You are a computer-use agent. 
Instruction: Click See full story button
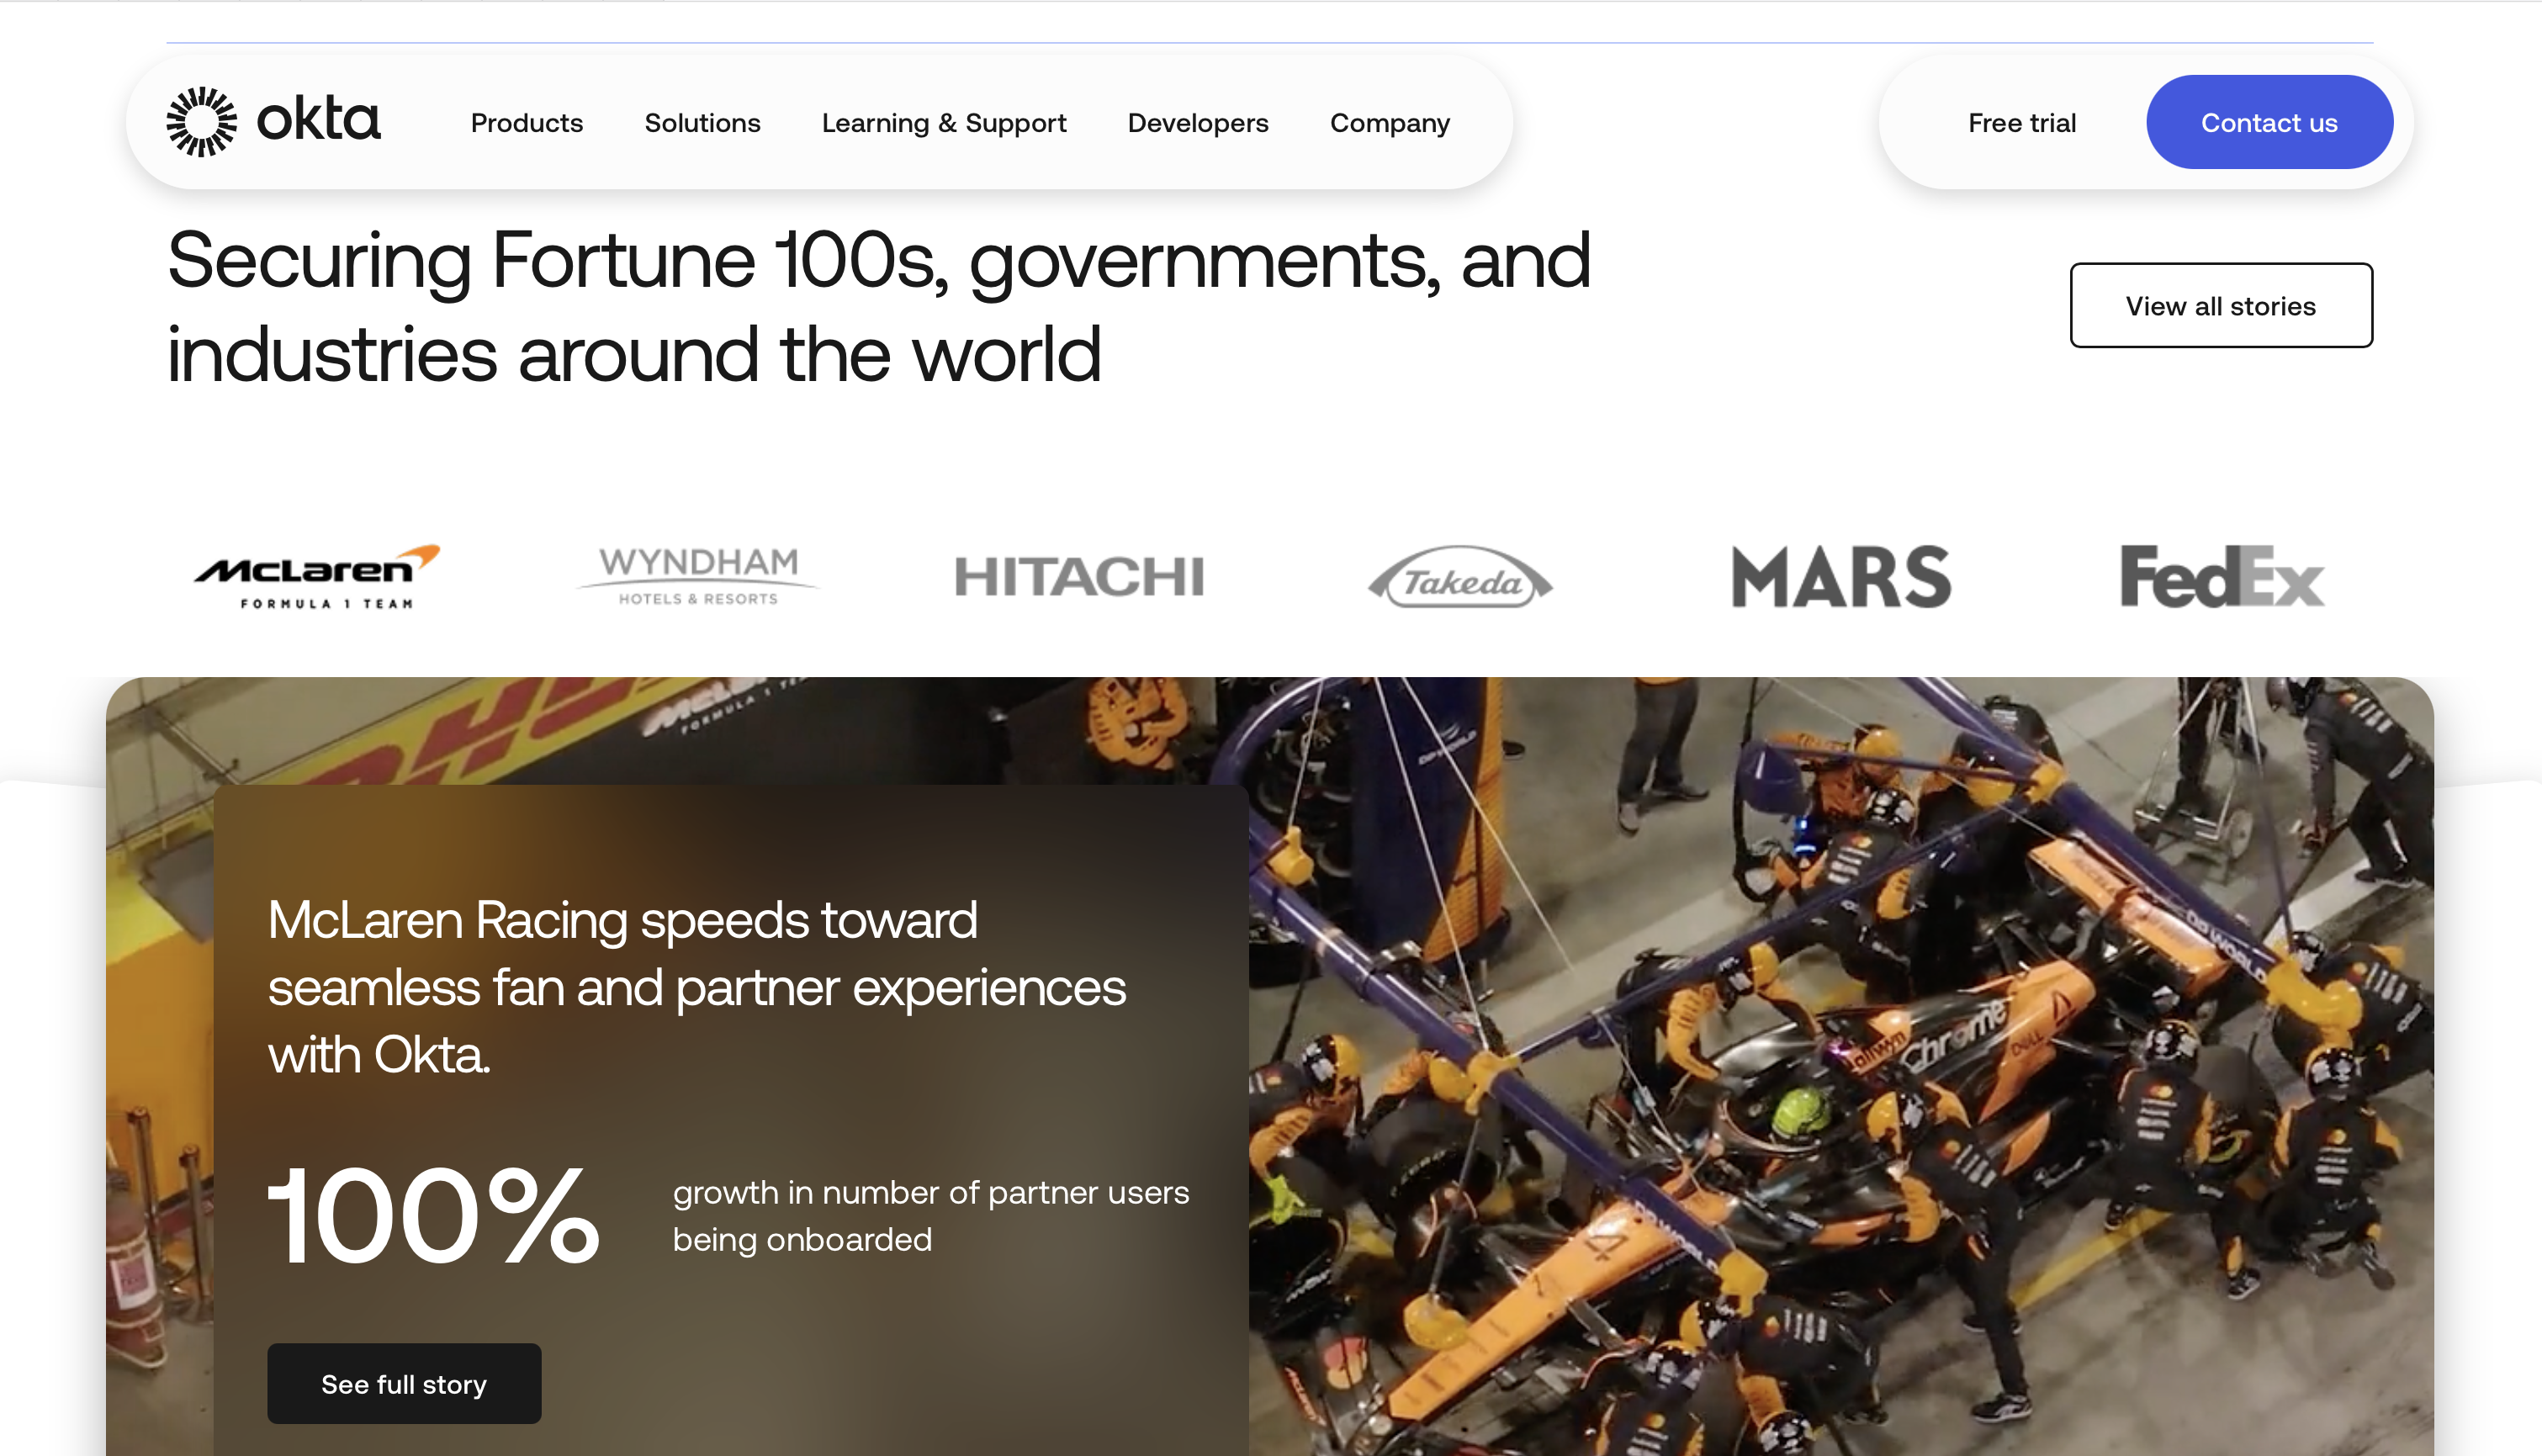[404, 1383]
